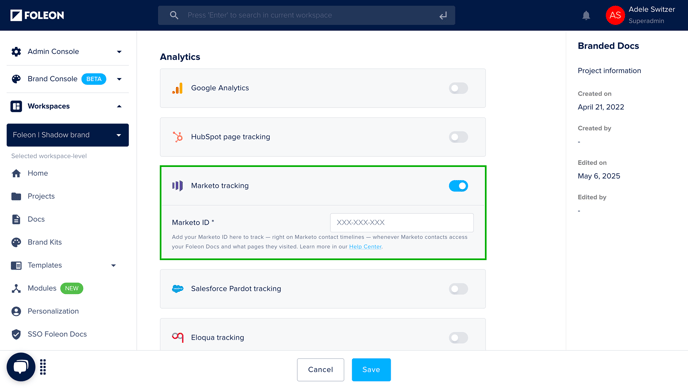Image resolution: width=688 pixels, height=389 pixels.
Task: Enable HubSpot page tracking toggle
Action: tap(458, 137)
